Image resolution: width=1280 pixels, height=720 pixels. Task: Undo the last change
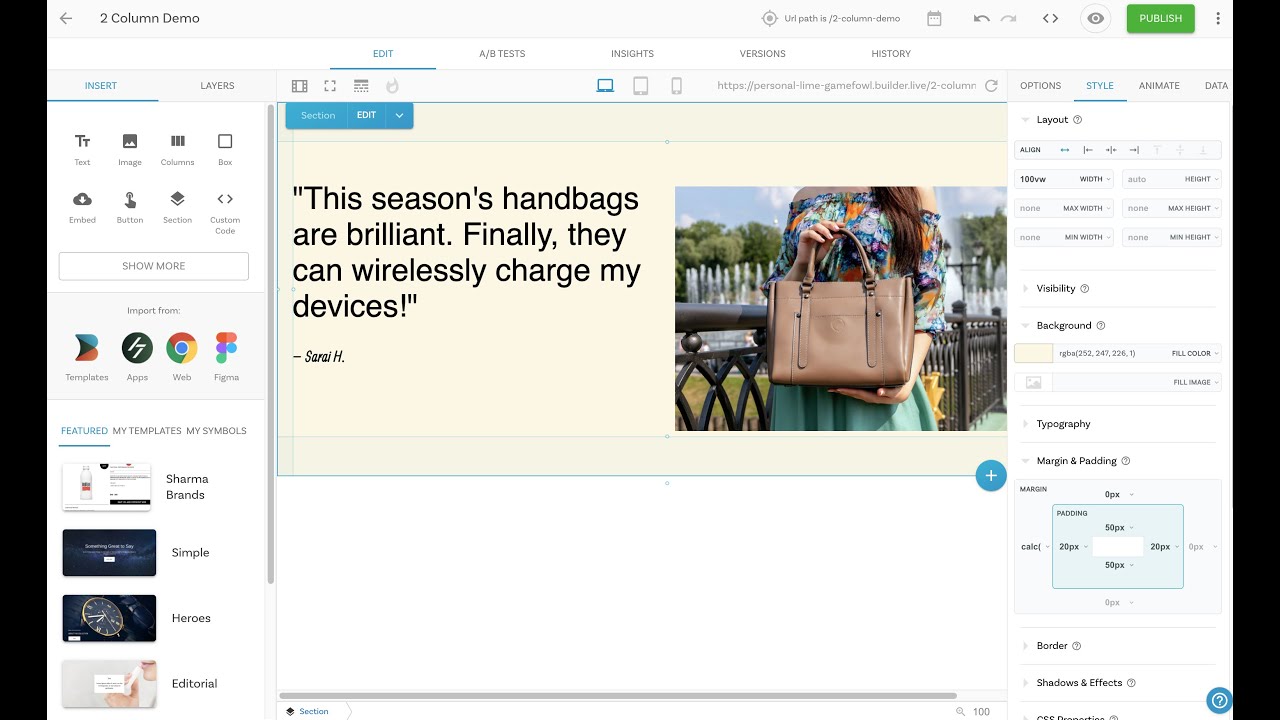click(981, 18)
